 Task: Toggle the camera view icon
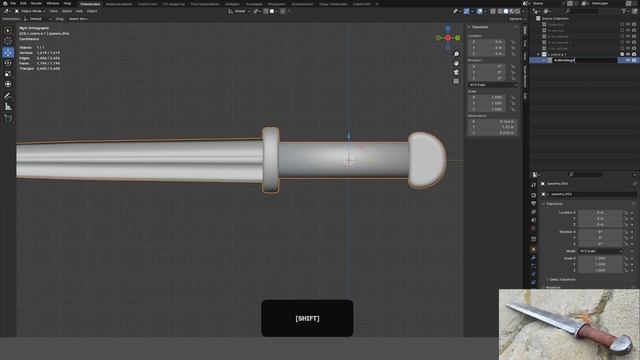(x=456, y=72)
